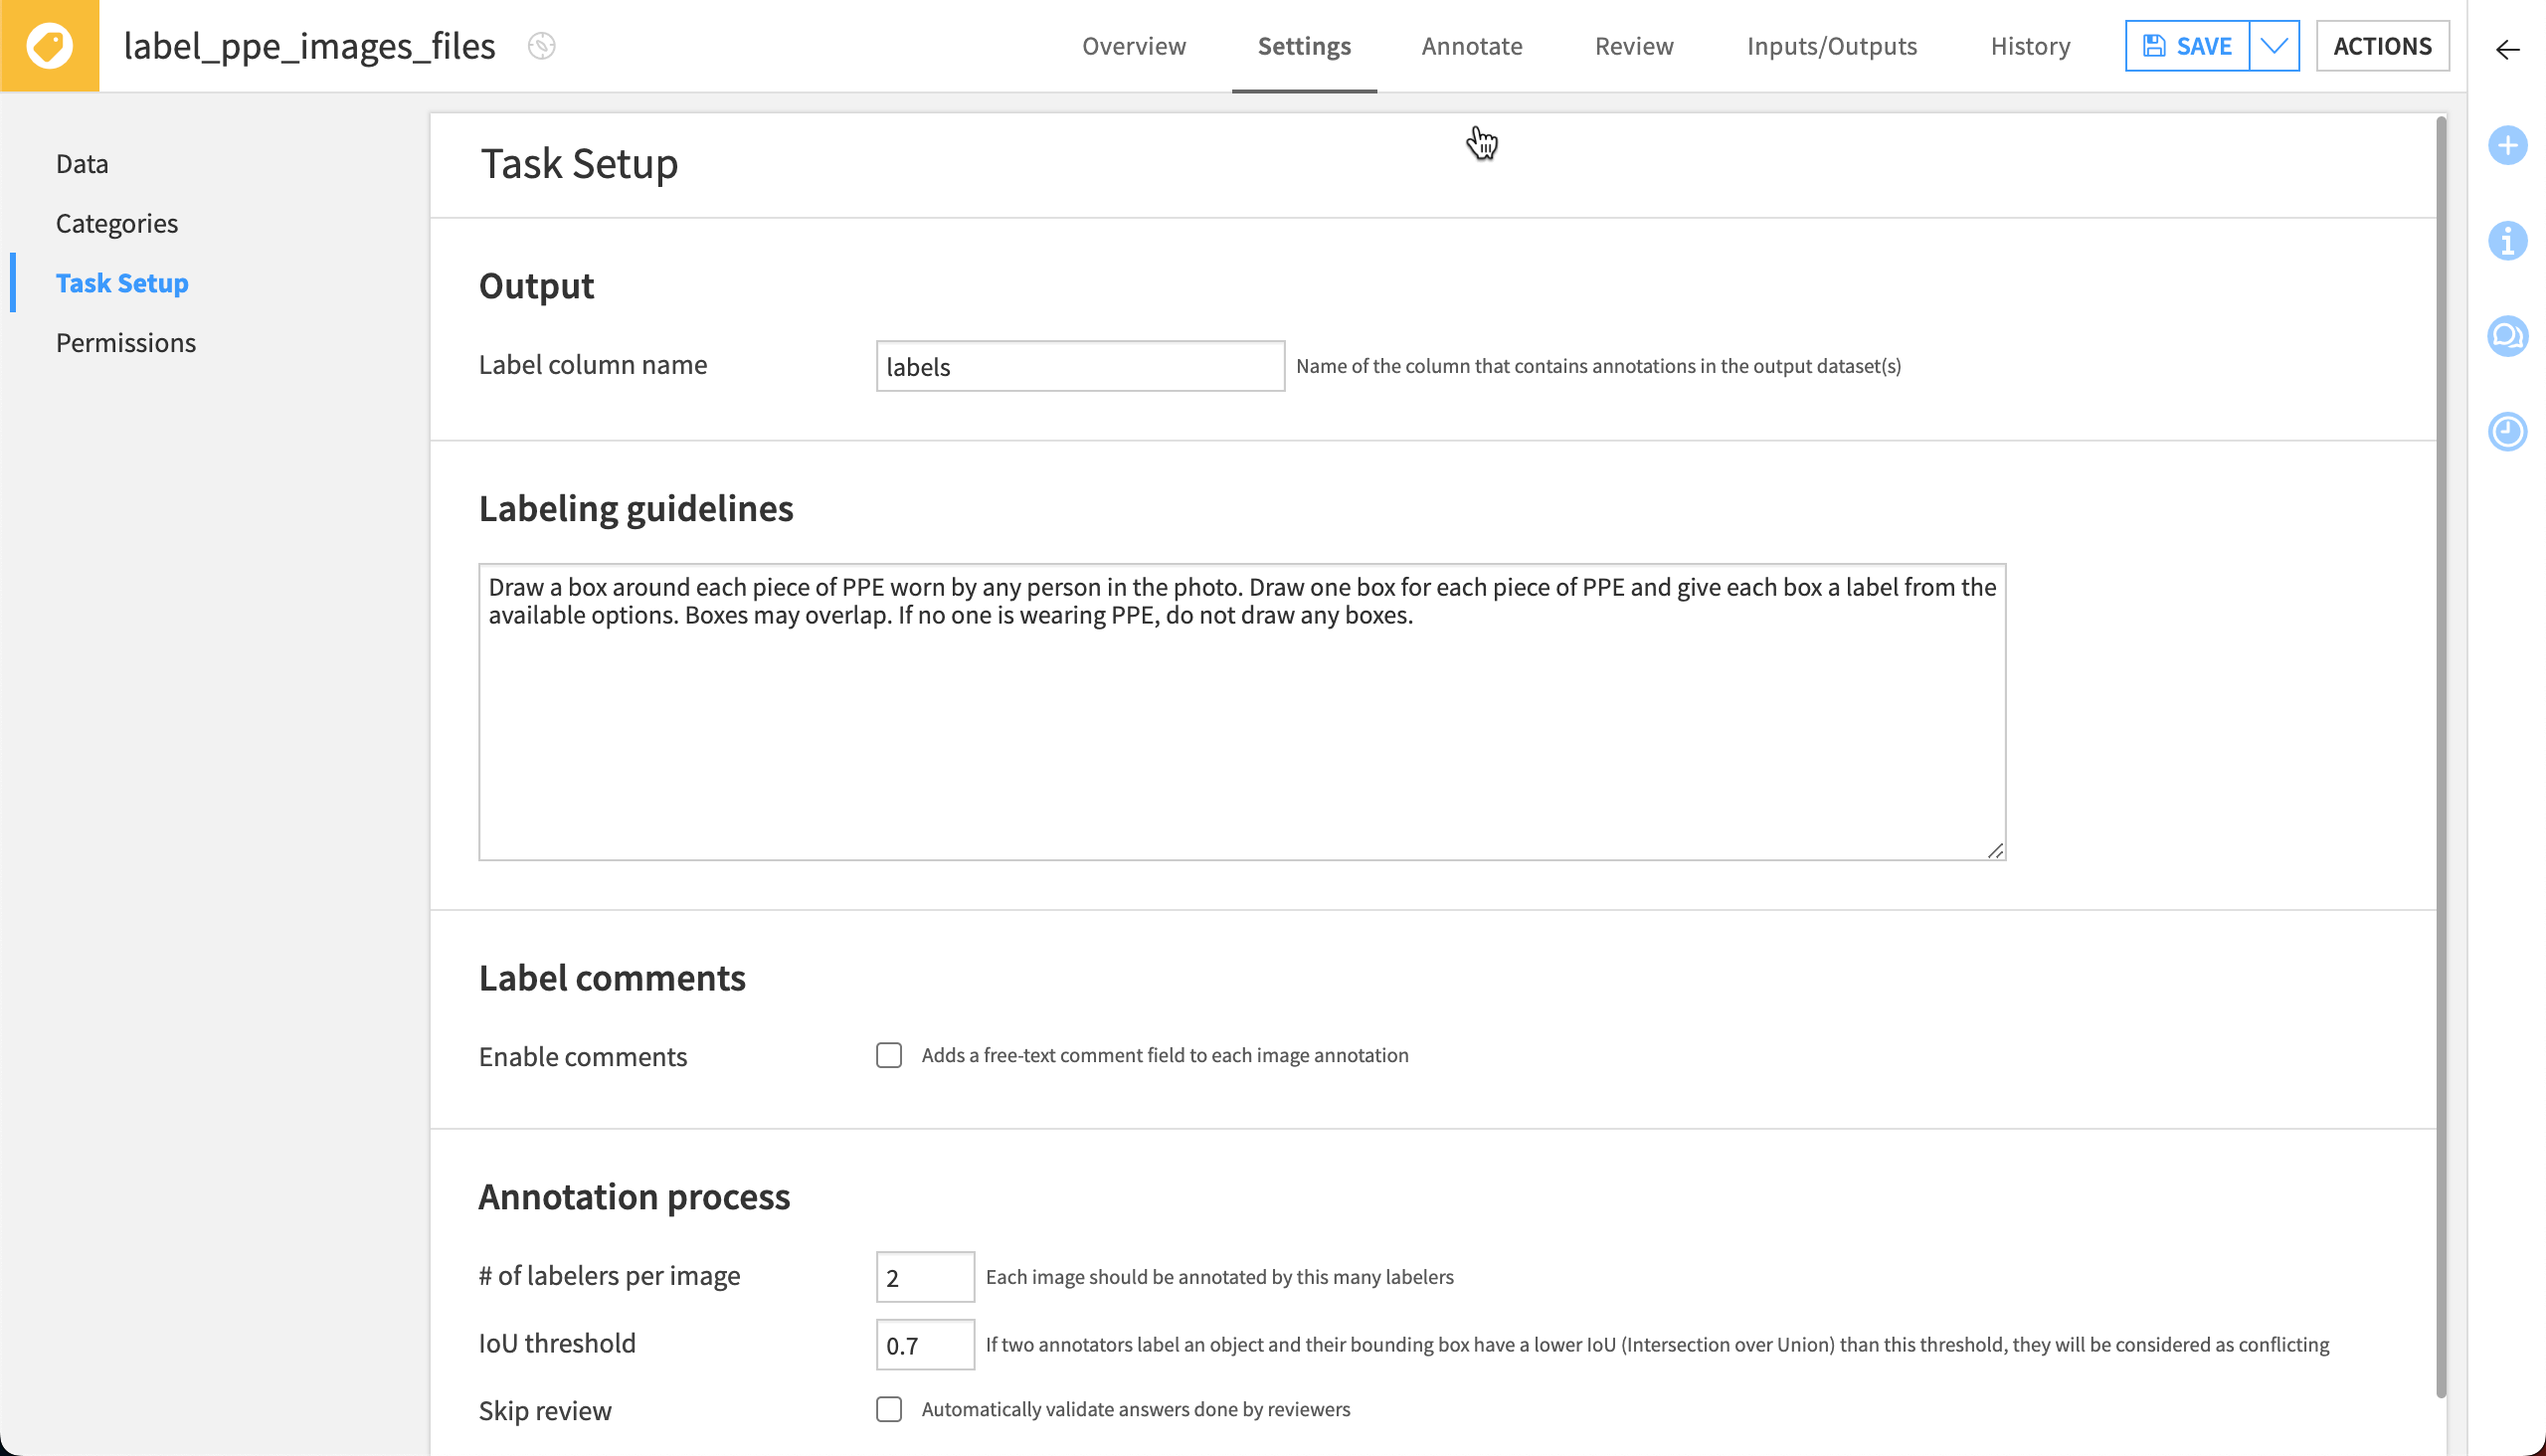Open the Inputs/Outputs tab
Viewport: 2546px width, 1456px height.
coord(1830,46)
